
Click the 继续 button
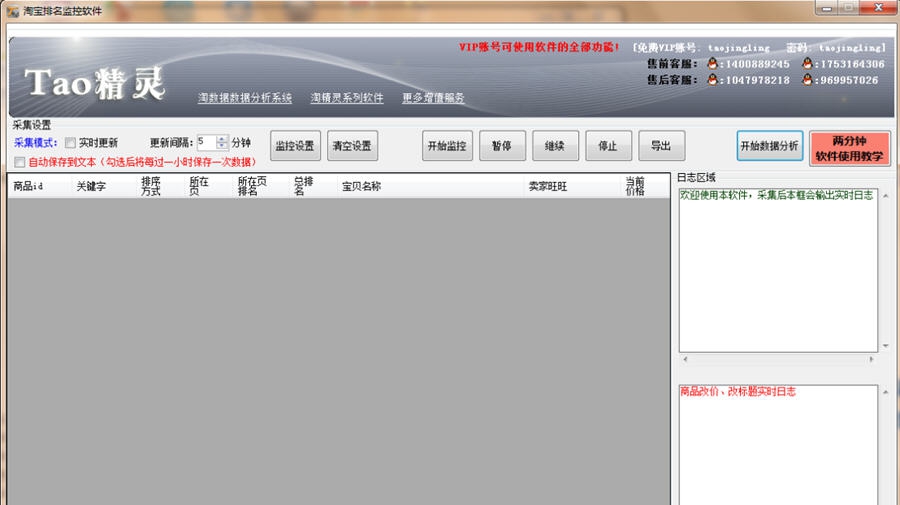click(x=555, y=146)
